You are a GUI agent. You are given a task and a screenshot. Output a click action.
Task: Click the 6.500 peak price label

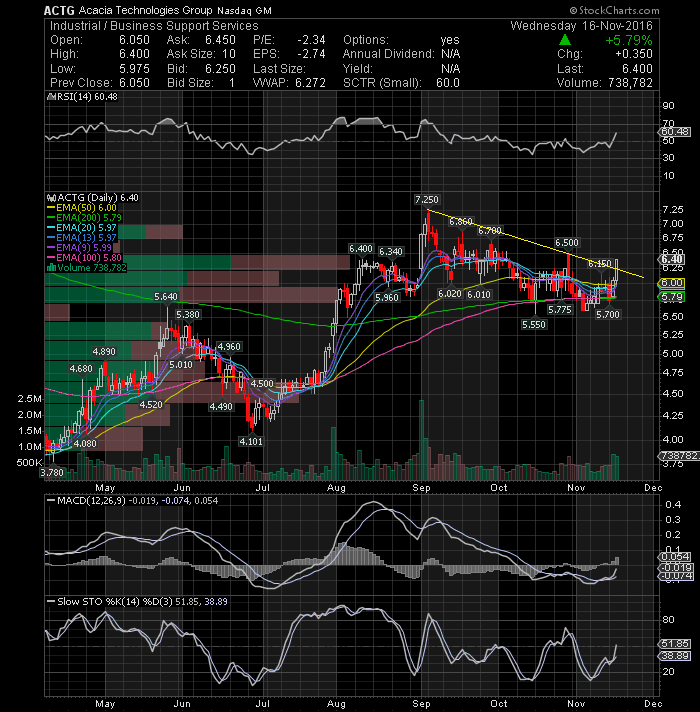click(567, 242)
